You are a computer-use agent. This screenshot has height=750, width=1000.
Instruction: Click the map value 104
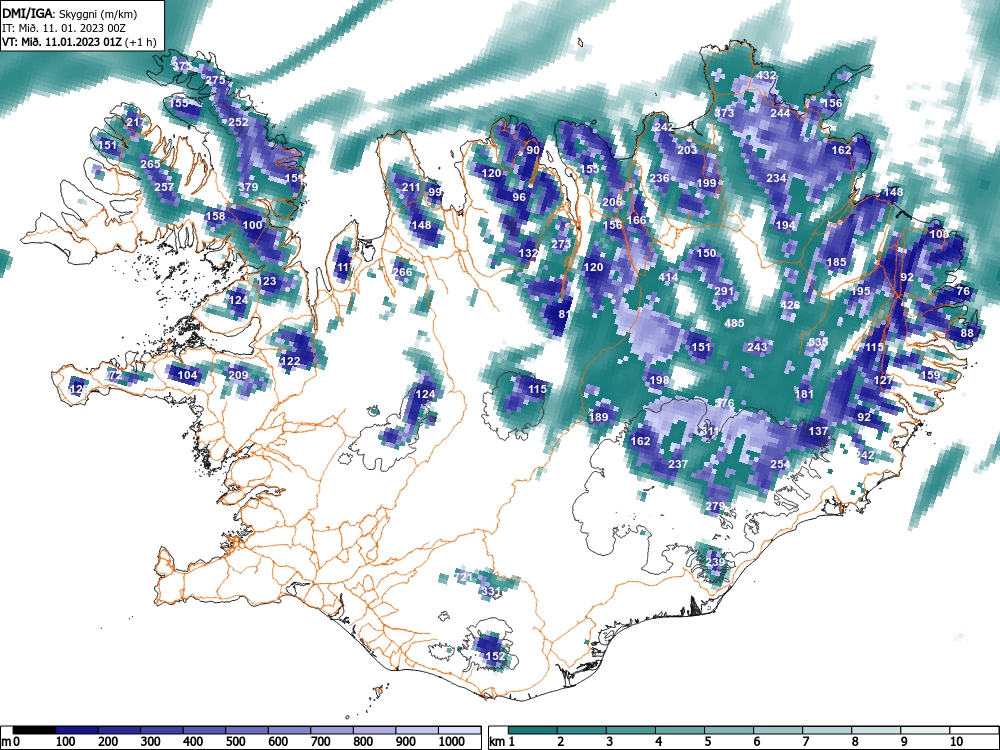(188, 375)
